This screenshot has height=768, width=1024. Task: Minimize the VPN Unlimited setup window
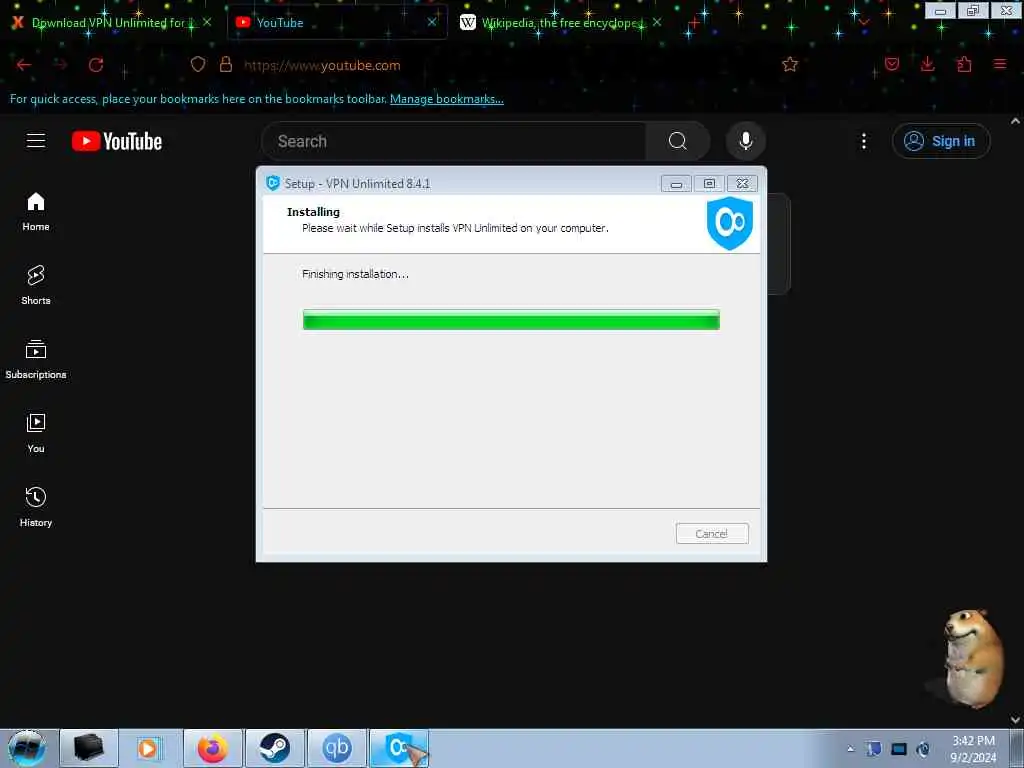click(x=676, y=184)
